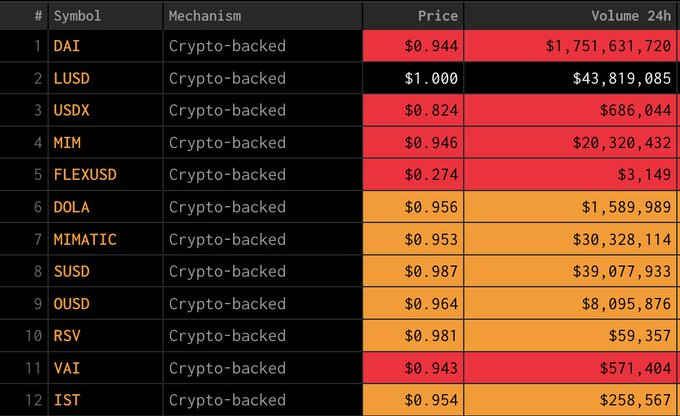Image resolution: width=680 pixels, height=416 pixels.
Task: Select LUSD's $43,819,085 volume cell
Action: 570,79
